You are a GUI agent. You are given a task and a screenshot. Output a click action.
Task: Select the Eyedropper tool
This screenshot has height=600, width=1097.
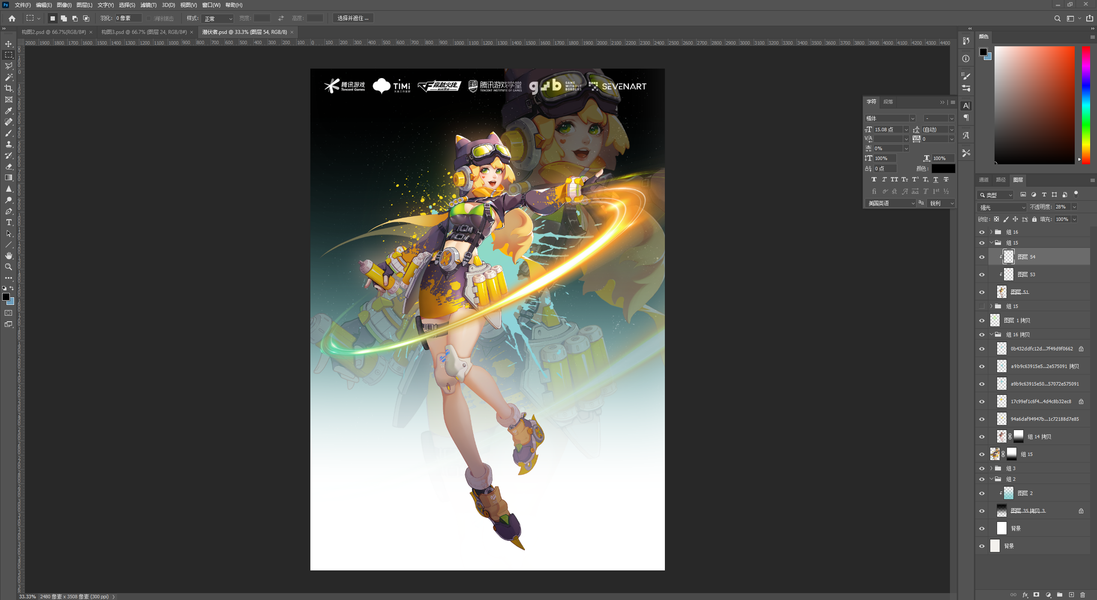(8, 110)
